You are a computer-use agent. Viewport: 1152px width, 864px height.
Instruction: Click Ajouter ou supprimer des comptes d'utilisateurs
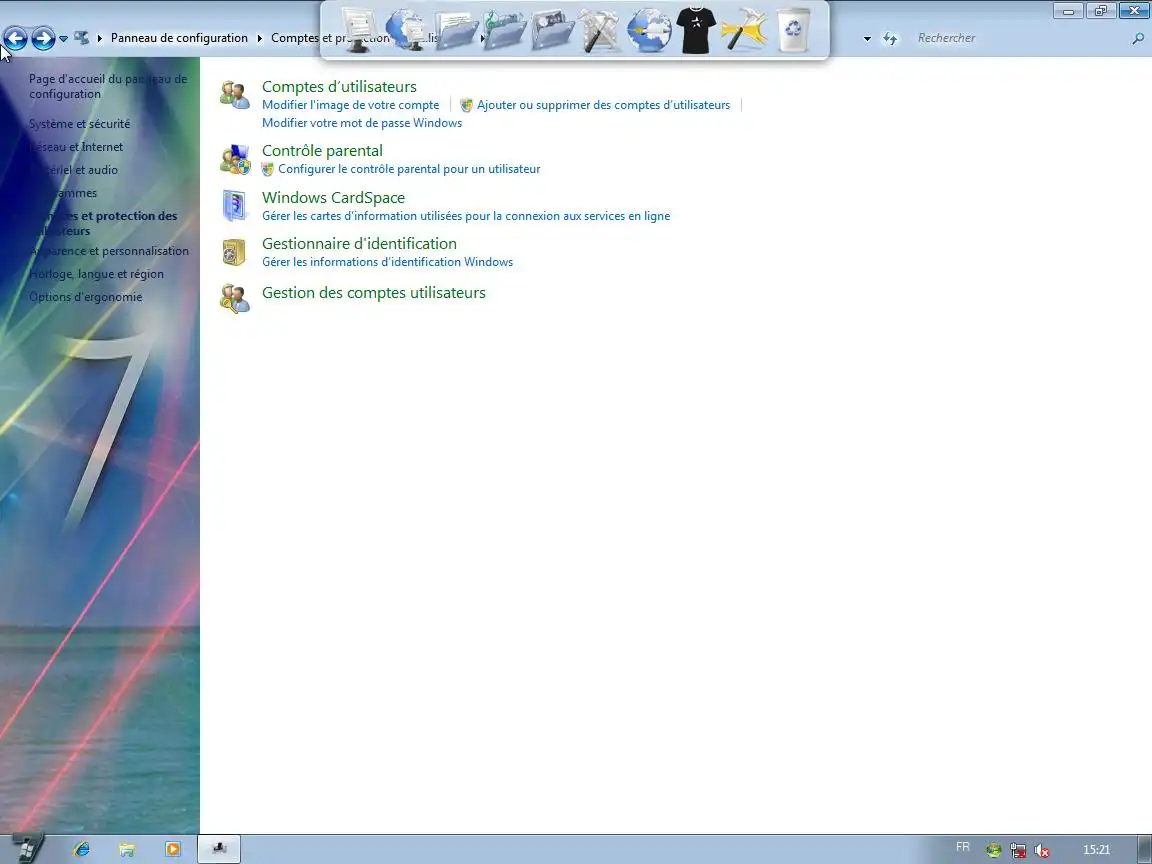coord(603,105)
